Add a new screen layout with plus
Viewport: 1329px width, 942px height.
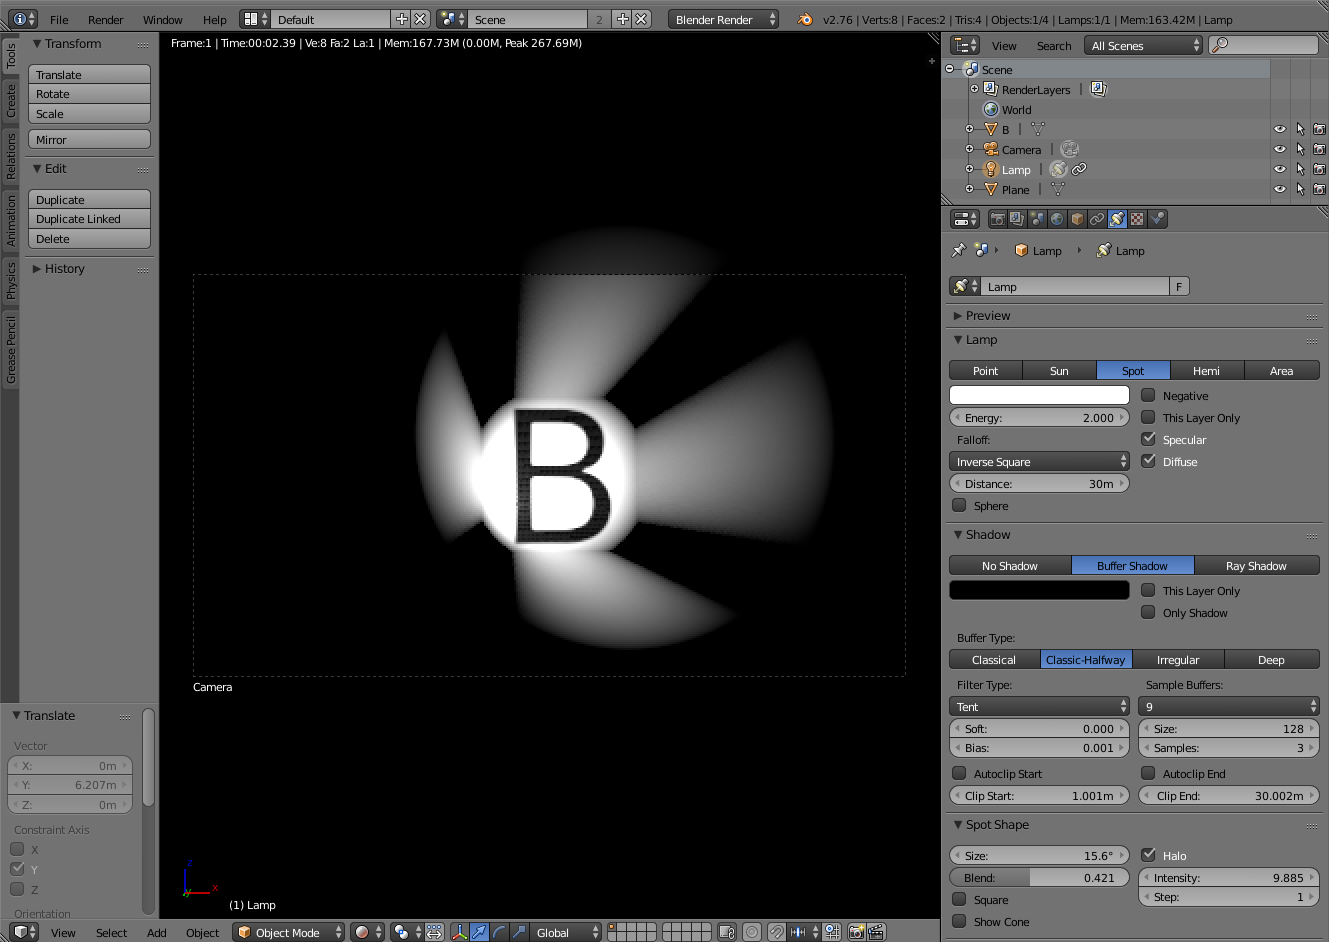[x=402, y=19]
